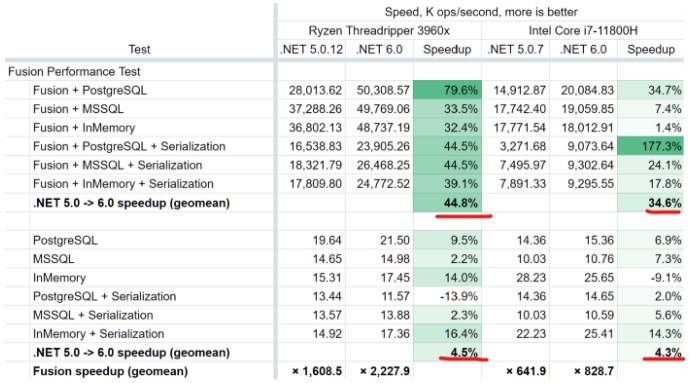Click the .NET 5.0.12 column header
692x383 pixels.
point(312,49)
